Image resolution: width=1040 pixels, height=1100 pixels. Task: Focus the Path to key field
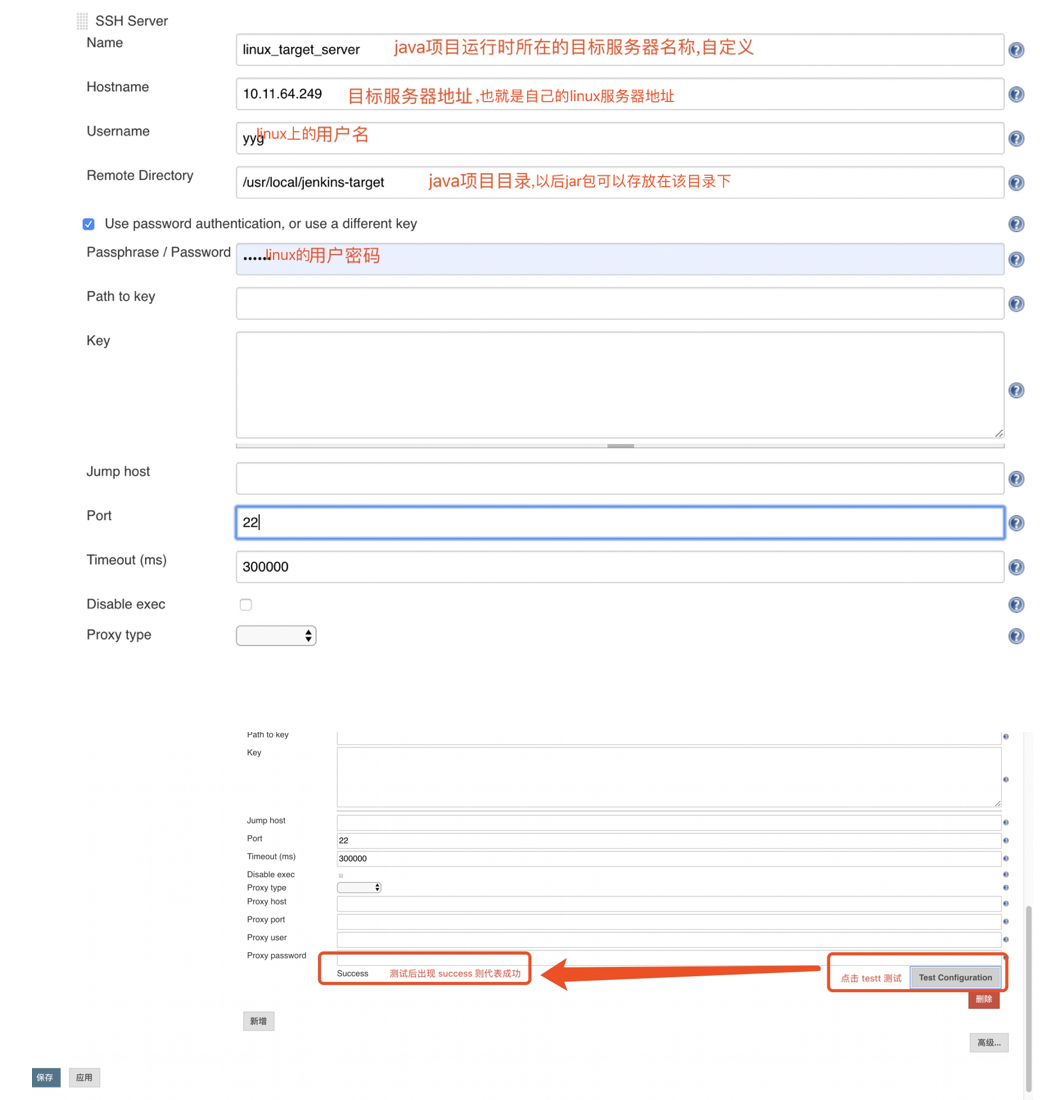pos(620,304)
